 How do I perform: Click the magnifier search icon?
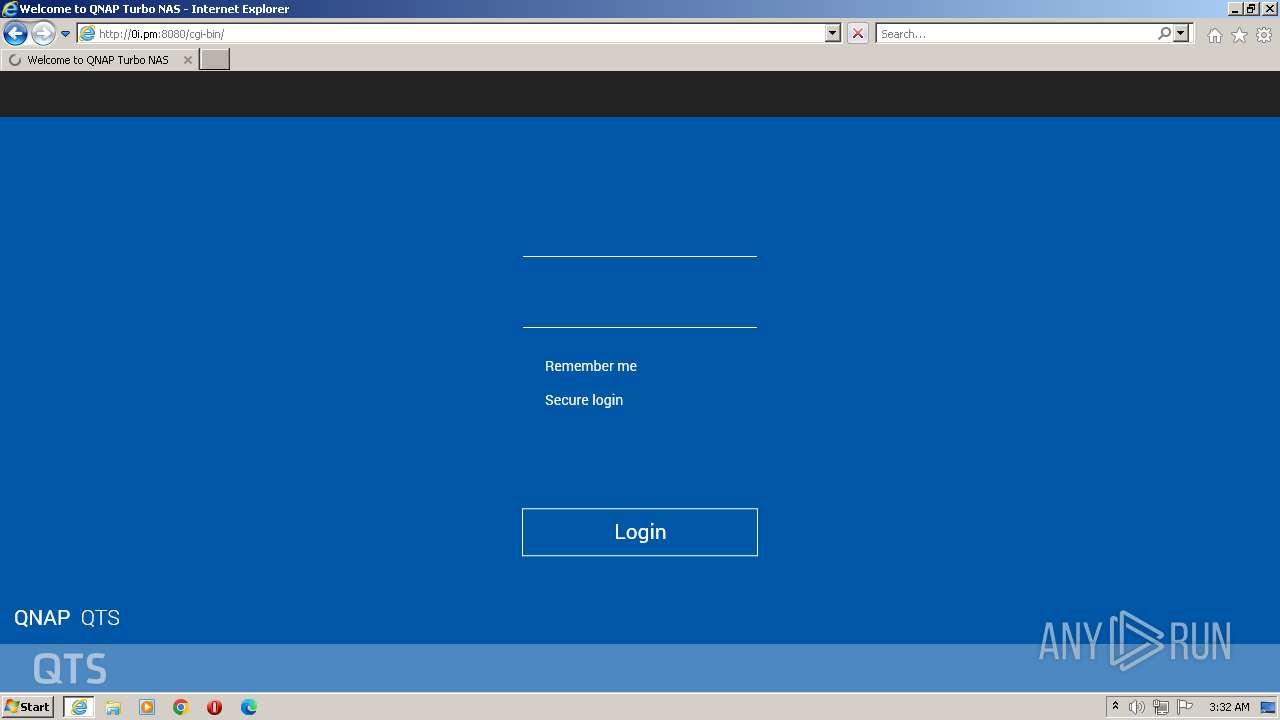tap(1164, 34)
